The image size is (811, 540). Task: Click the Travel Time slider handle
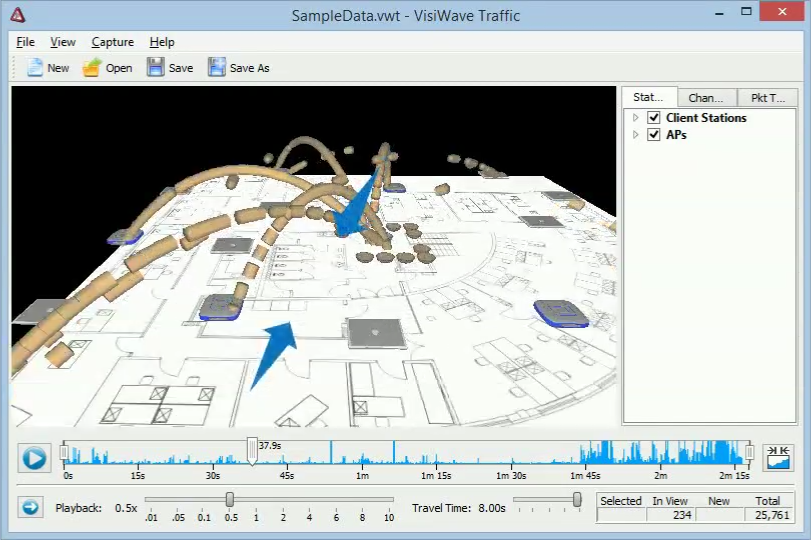pyautogui.click(x=577, y=499)
